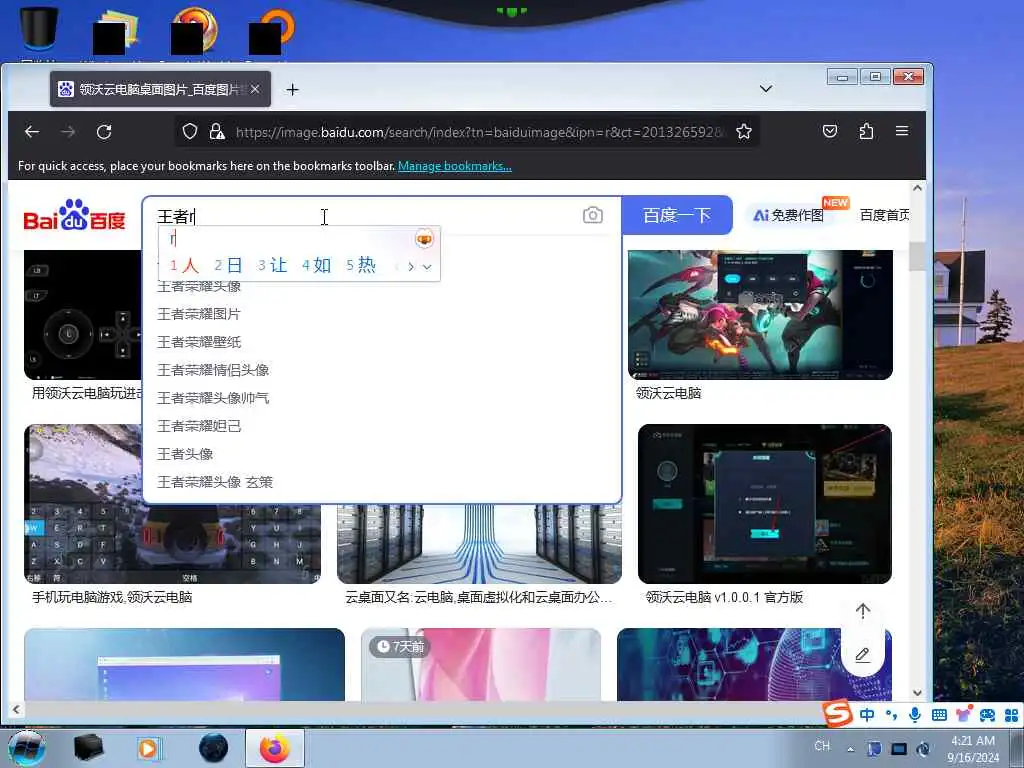Bookmark this page with the star icon
The width and height of the screenshot is (1024, 768).
click(x=743, y=132)
